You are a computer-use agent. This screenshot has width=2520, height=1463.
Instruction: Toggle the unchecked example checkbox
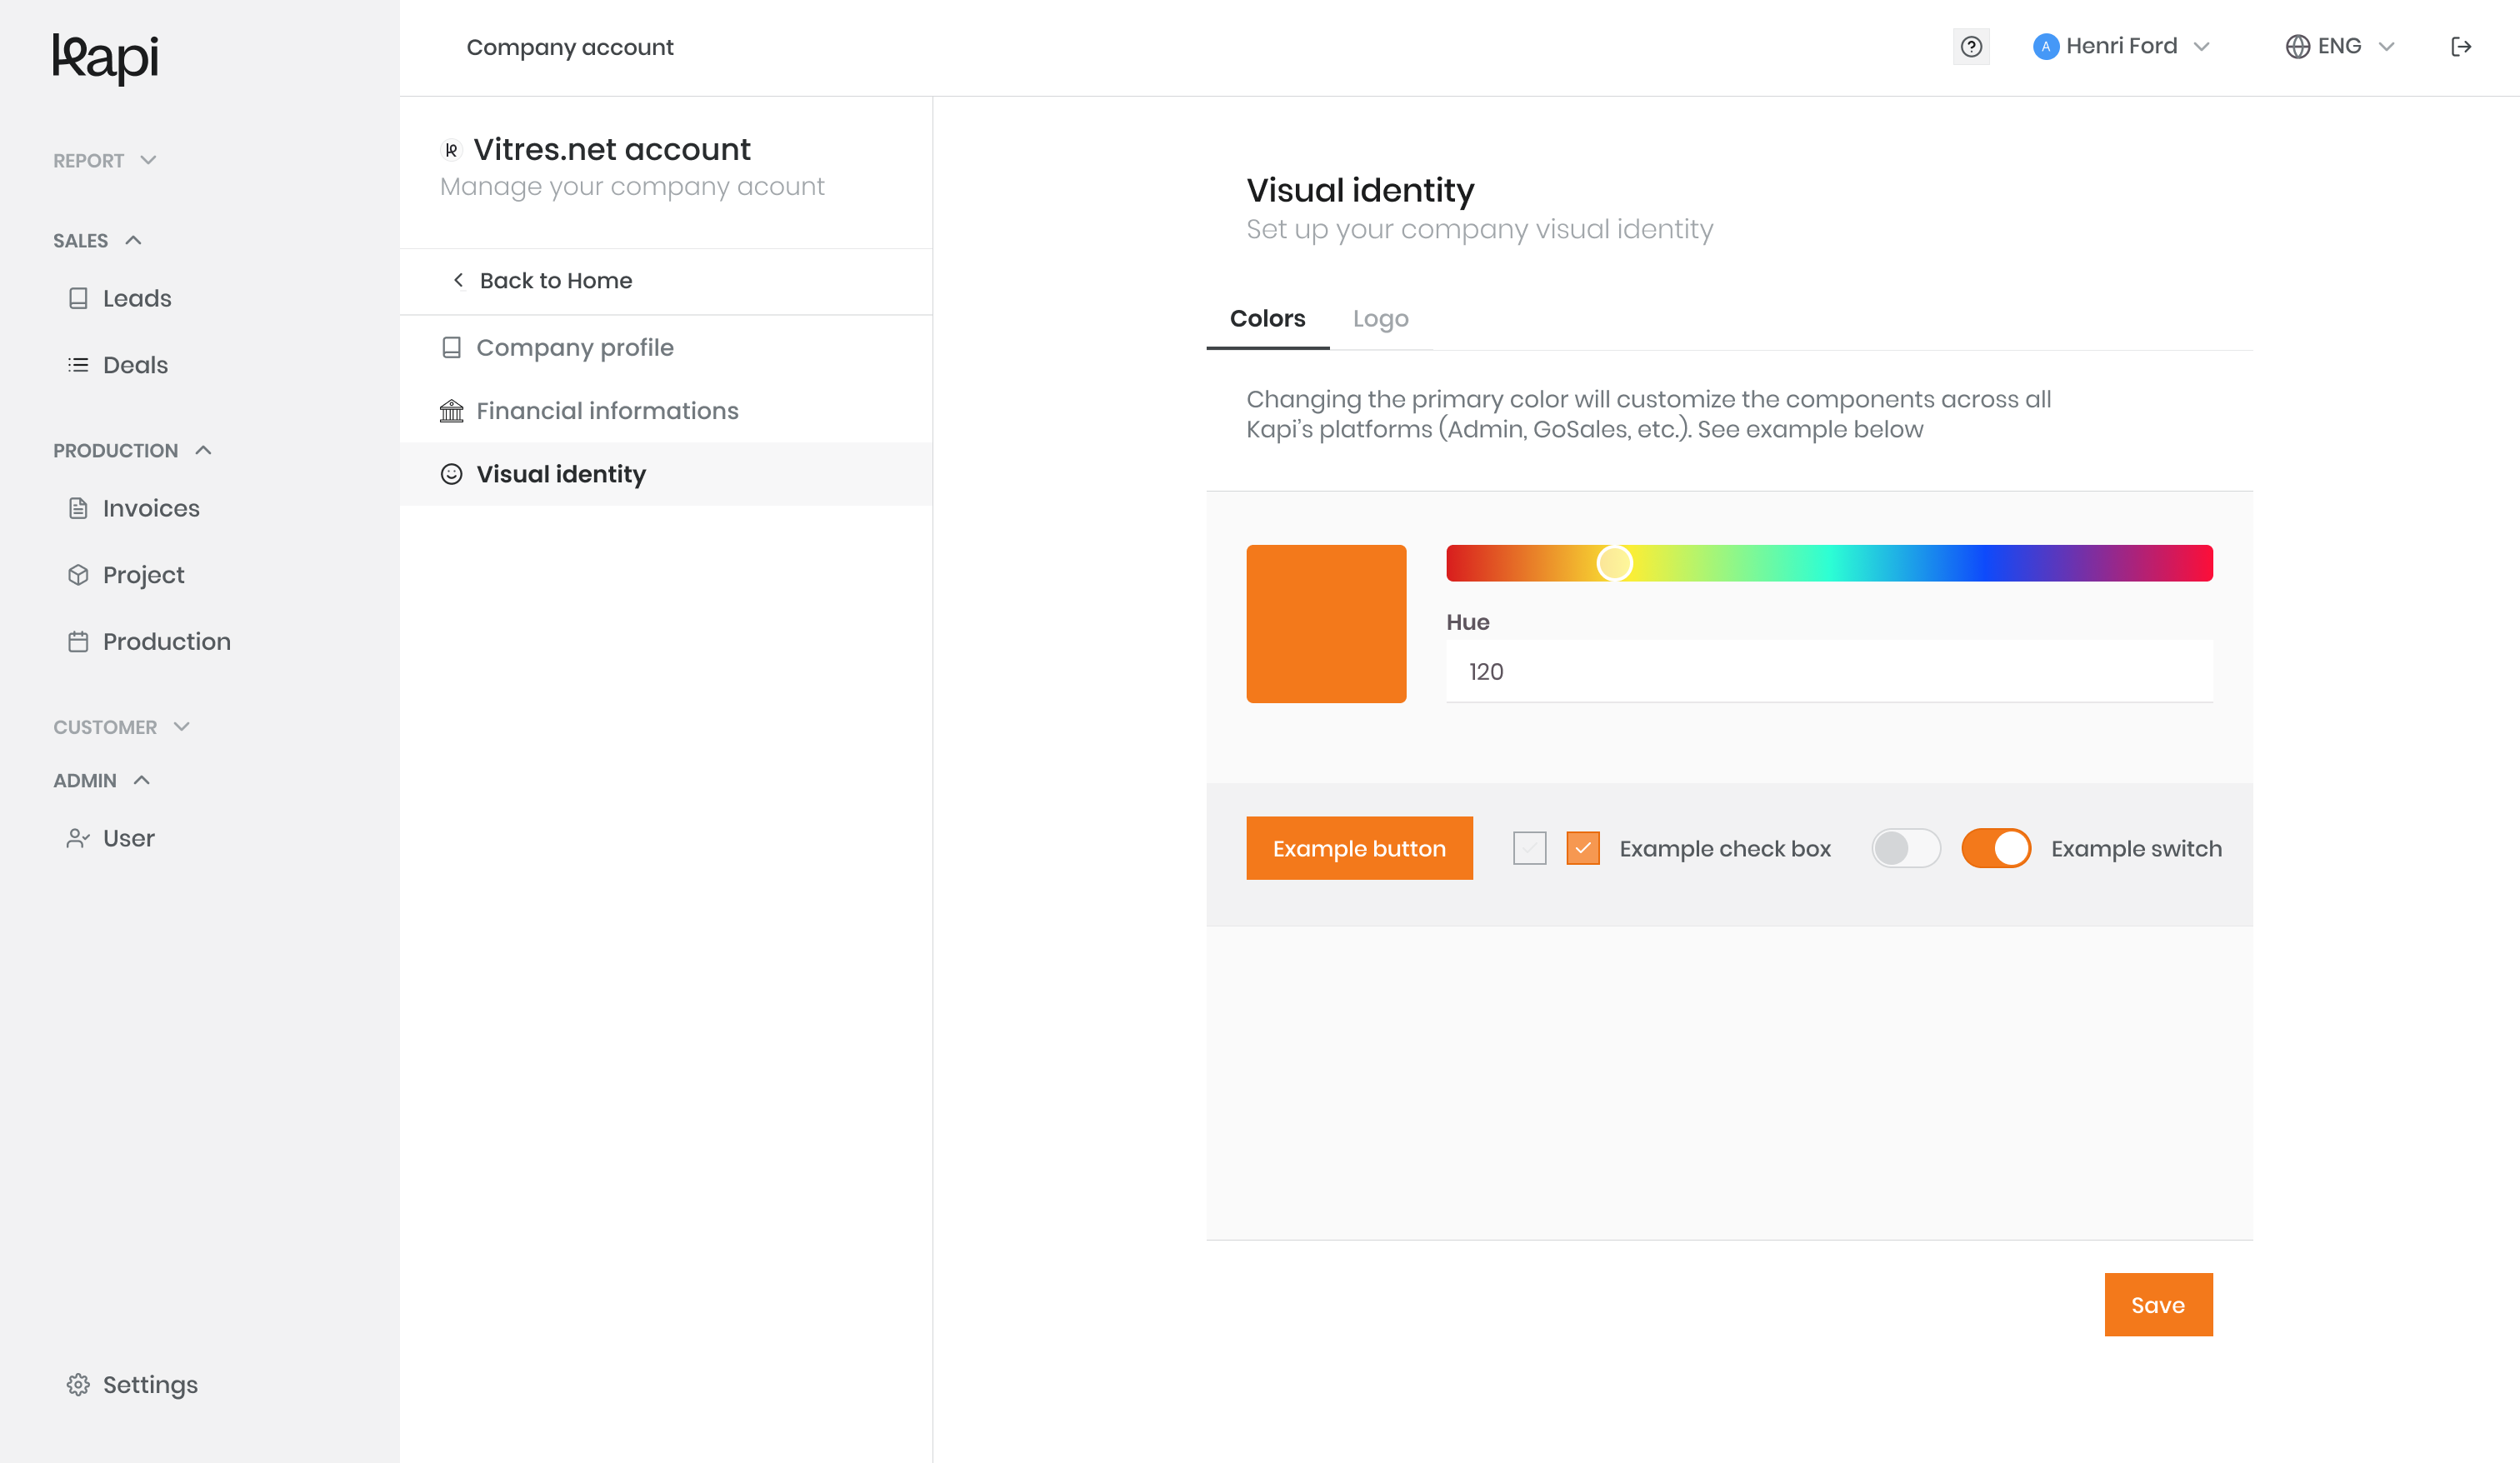coord(1529,848)
